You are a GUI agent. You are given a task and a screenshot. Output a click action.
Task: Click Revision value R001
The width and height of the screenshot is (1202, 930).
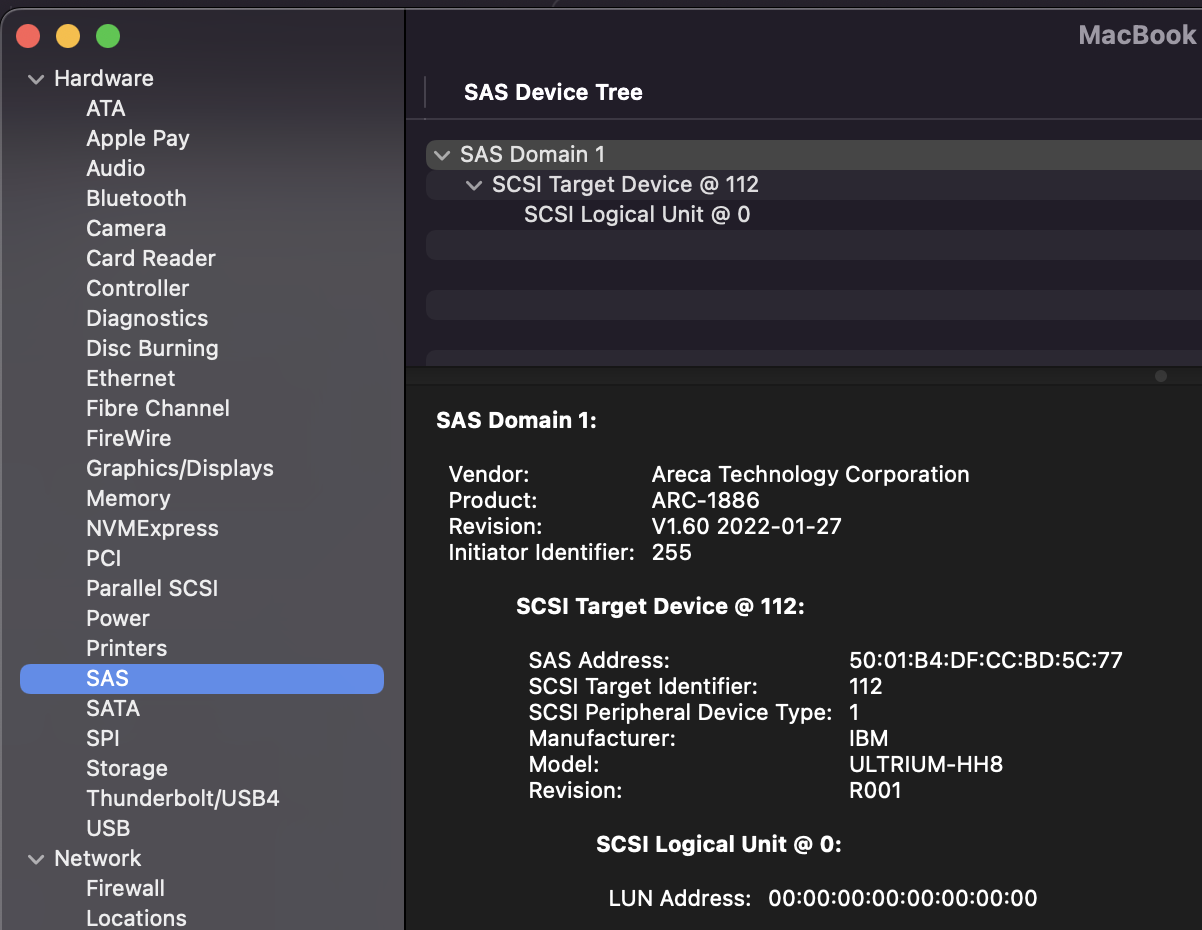(875, 790)
